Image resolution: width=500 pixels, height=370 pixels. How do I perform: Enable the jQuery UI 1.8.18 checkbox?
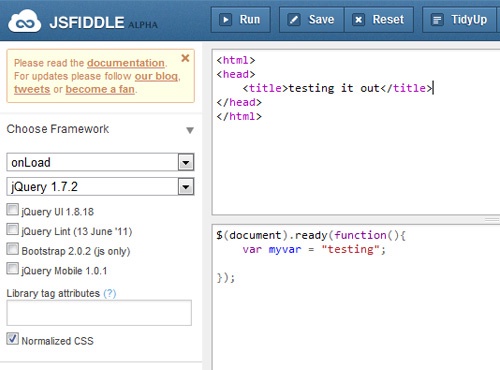tap(12, 210)
